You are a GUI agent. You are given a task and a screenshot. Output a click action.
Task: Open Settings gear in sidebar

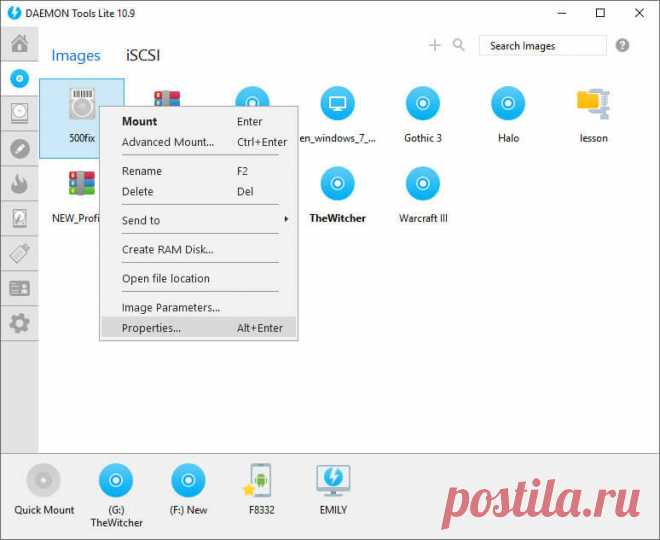click(x=19, y=323)
